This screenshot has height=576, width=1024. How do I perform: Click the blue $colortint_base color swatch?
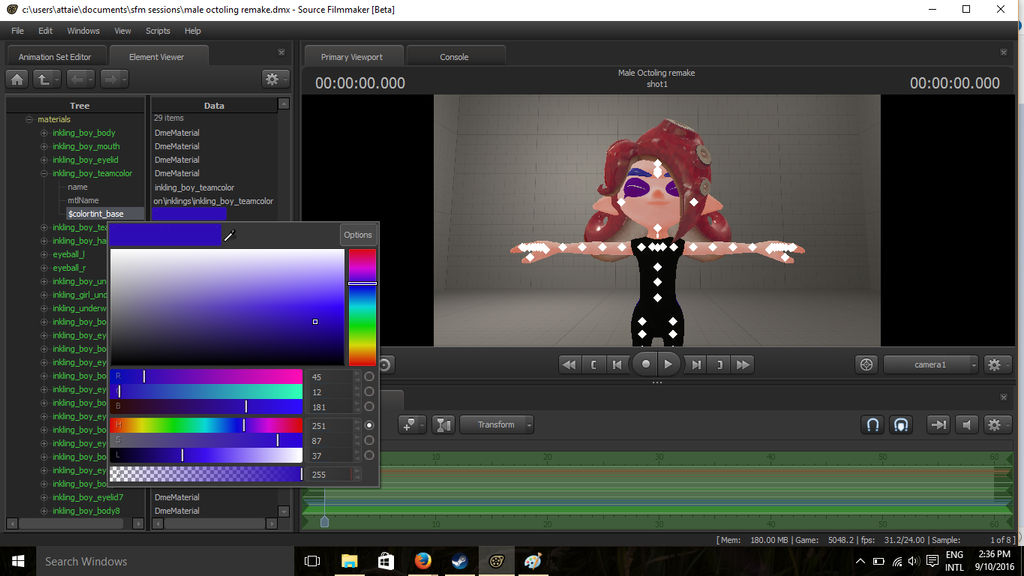click(x=189, y=214)
